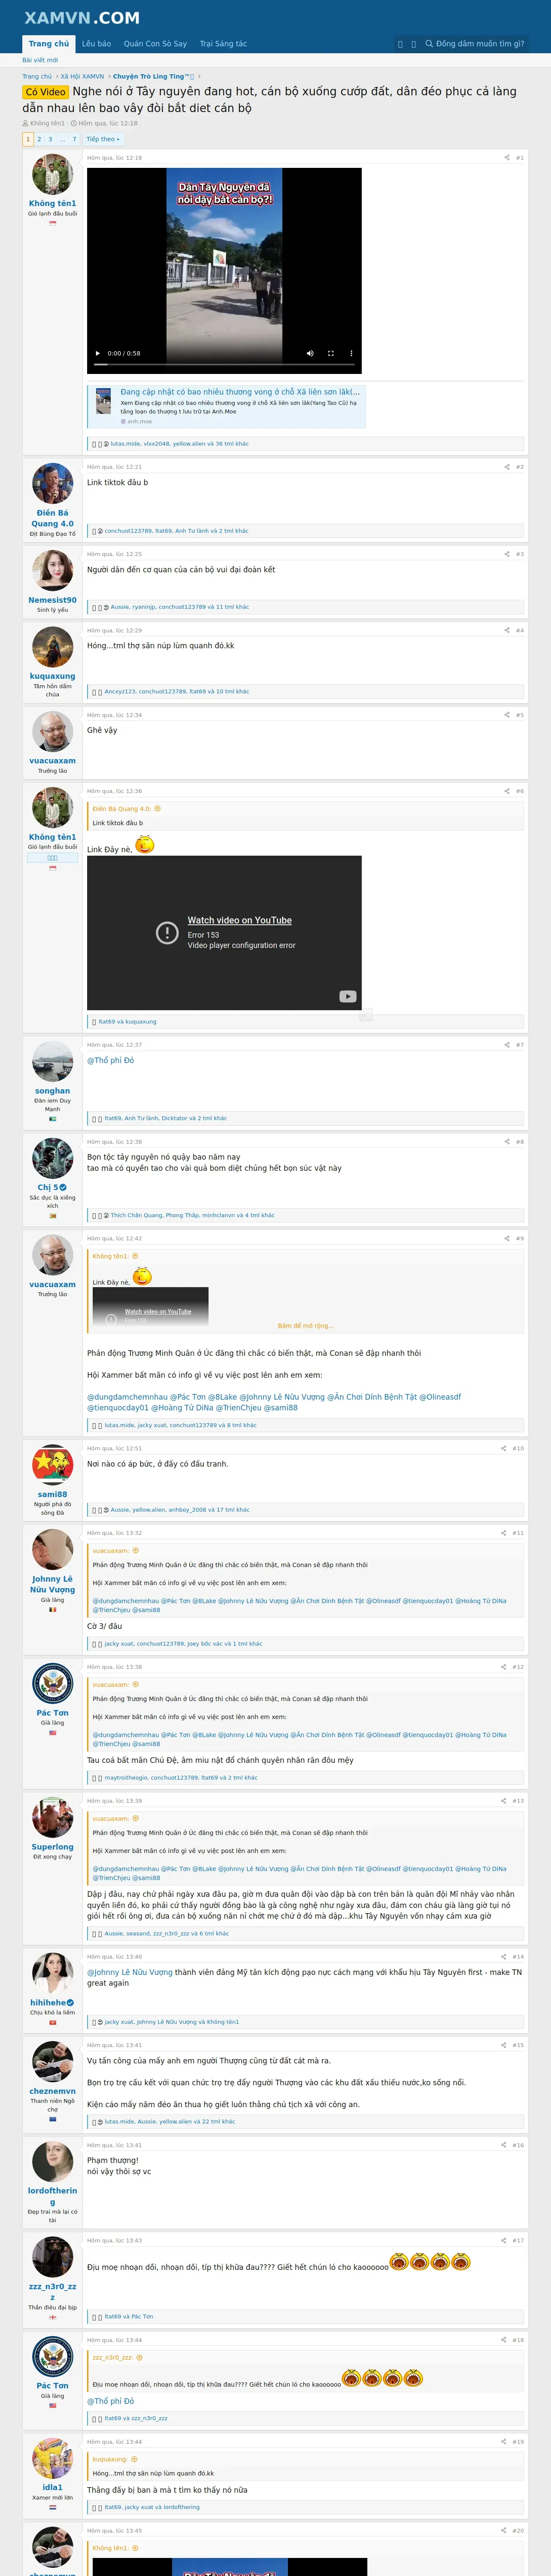Click @Johnny Lê Nữu Vượng mention in post #14
This screenshot has width=551, height=2576.
(x=130, y=1972)
